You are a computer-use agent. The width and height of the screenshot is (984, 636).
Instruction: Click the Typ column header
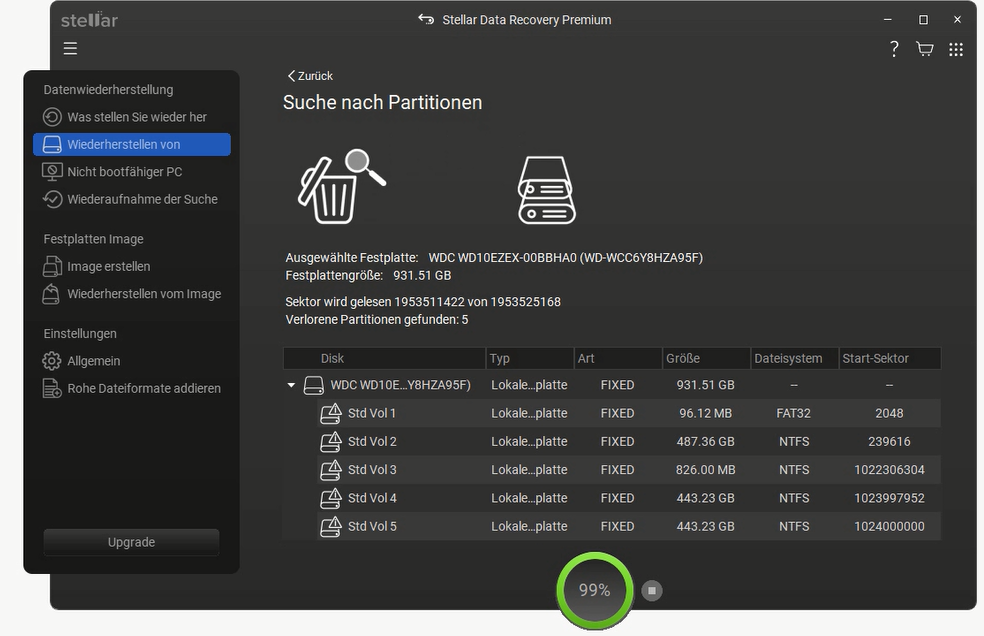530,358
